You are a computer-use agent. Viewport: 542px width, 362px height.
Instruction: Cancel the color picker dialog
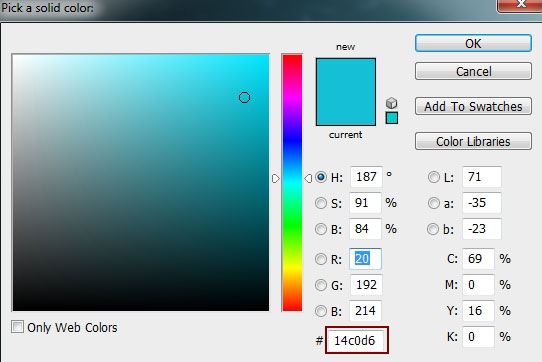[x=473, y=71]
